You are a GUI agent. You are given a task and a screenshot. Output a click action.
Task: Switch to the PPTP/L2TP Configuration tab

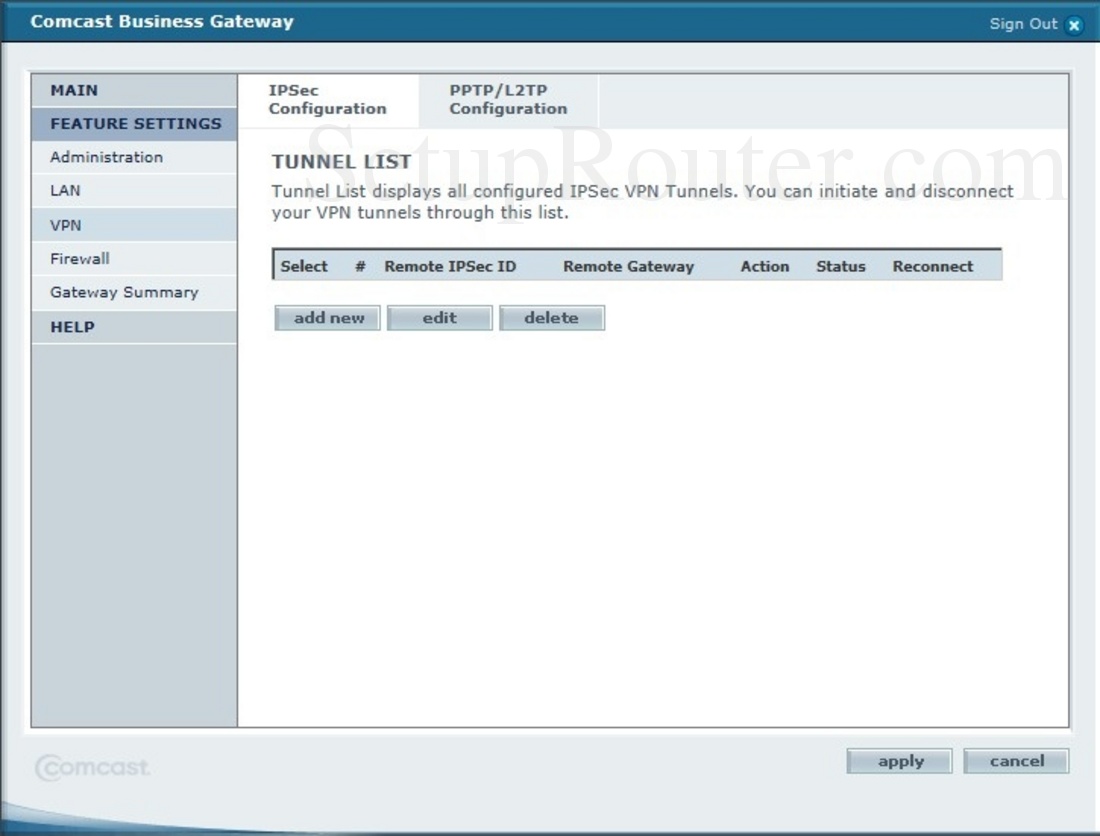pos(508,100)
